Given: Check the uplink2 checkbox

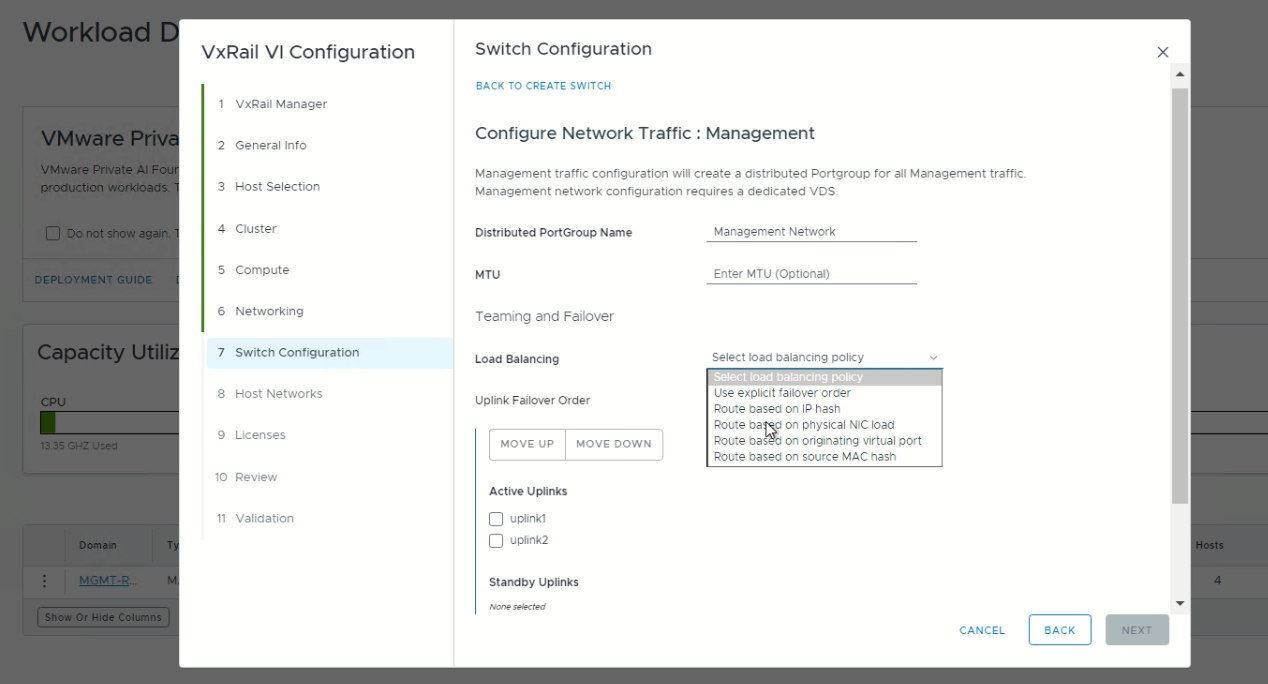Looking at the screenshot, I should [x=495, y=540].
